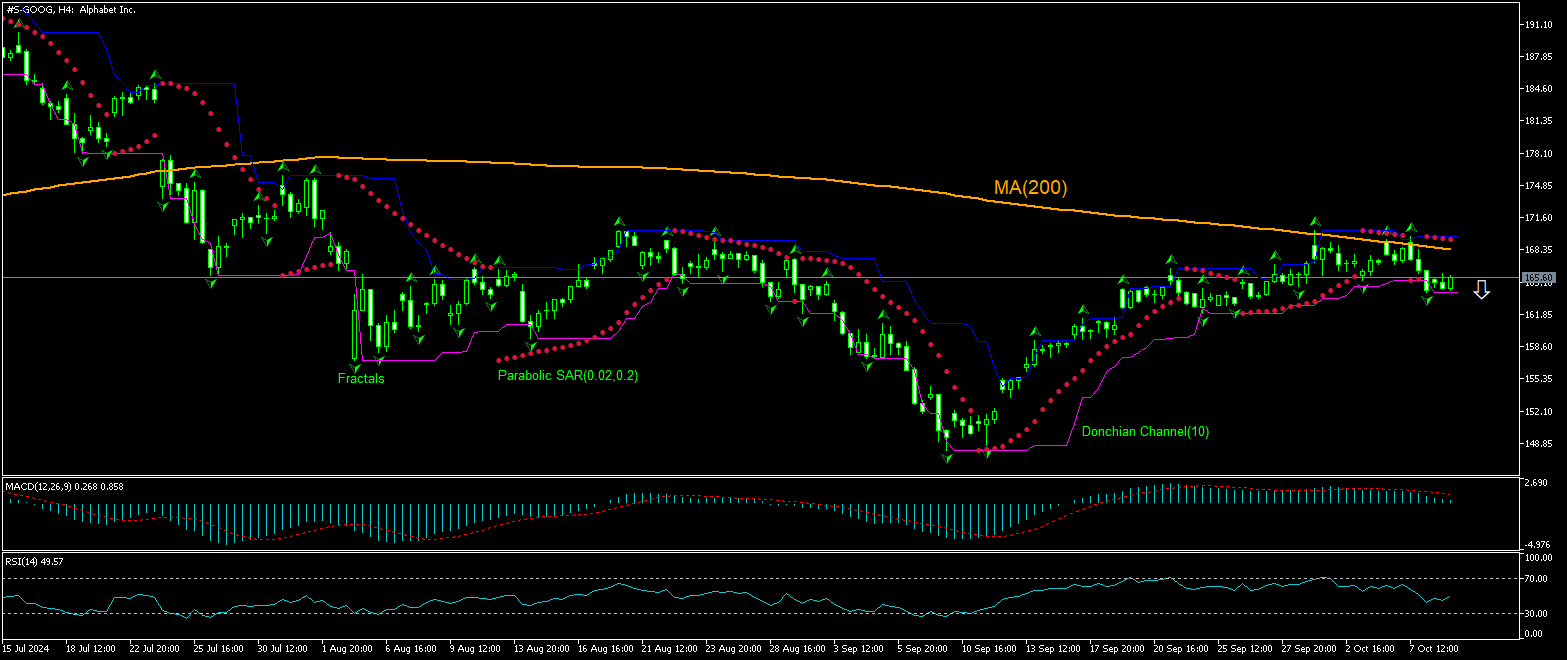The image size is (1567, 660).
Task: Click the 178.10 price axis label
Action: click(1536, 153)
